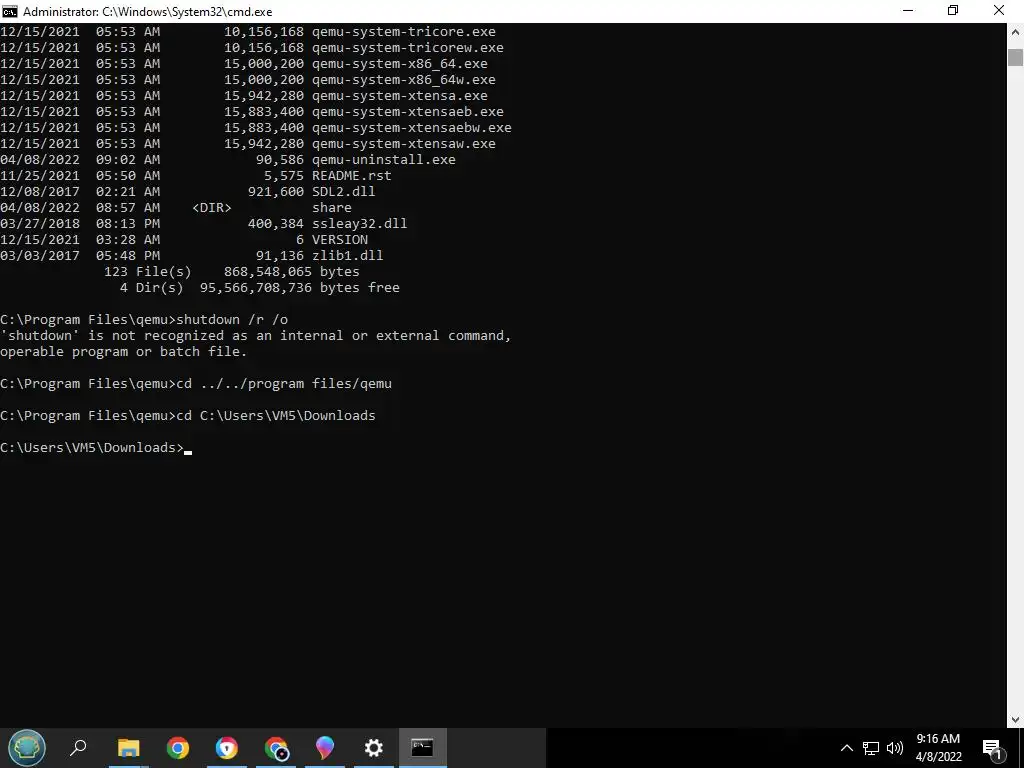Click the 'operable program or batch file.' line
Screen dimensions: 1024x768
[x=123, y=351]
